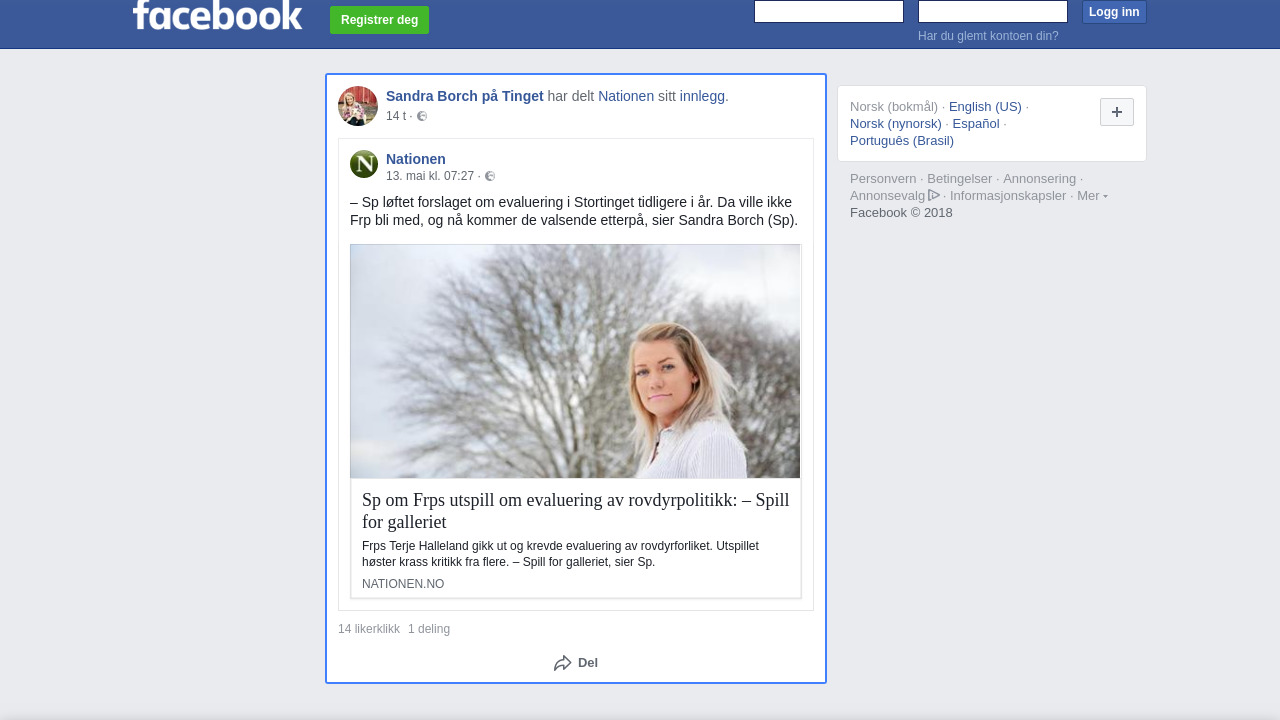Focus the email login input field
The image size is (1280, 720).
point(829,11)
